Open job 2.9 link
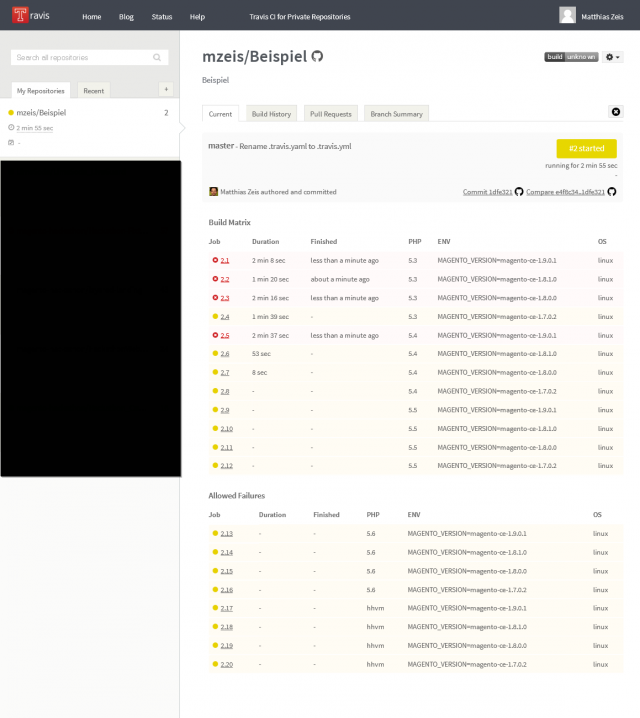This screenshot has height=718, width=640. tap(225, 410)
